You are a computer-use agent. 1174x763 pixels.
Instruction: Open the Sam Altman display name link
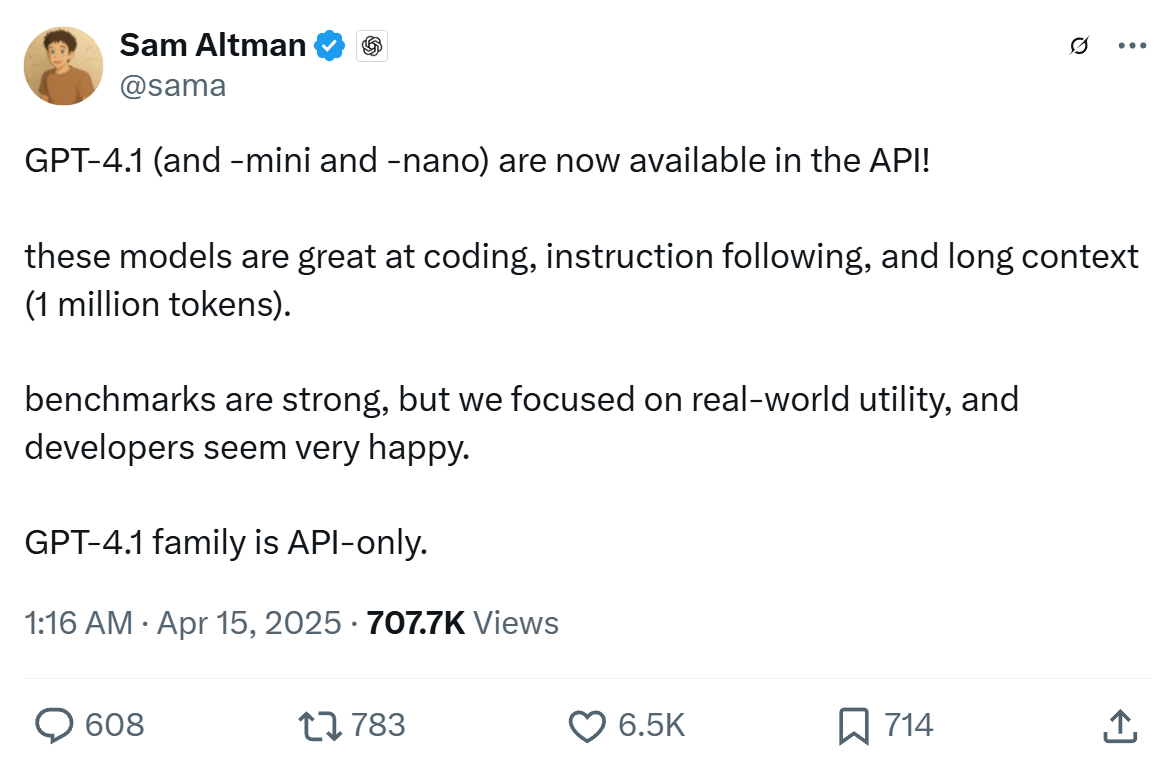(212, 44)
